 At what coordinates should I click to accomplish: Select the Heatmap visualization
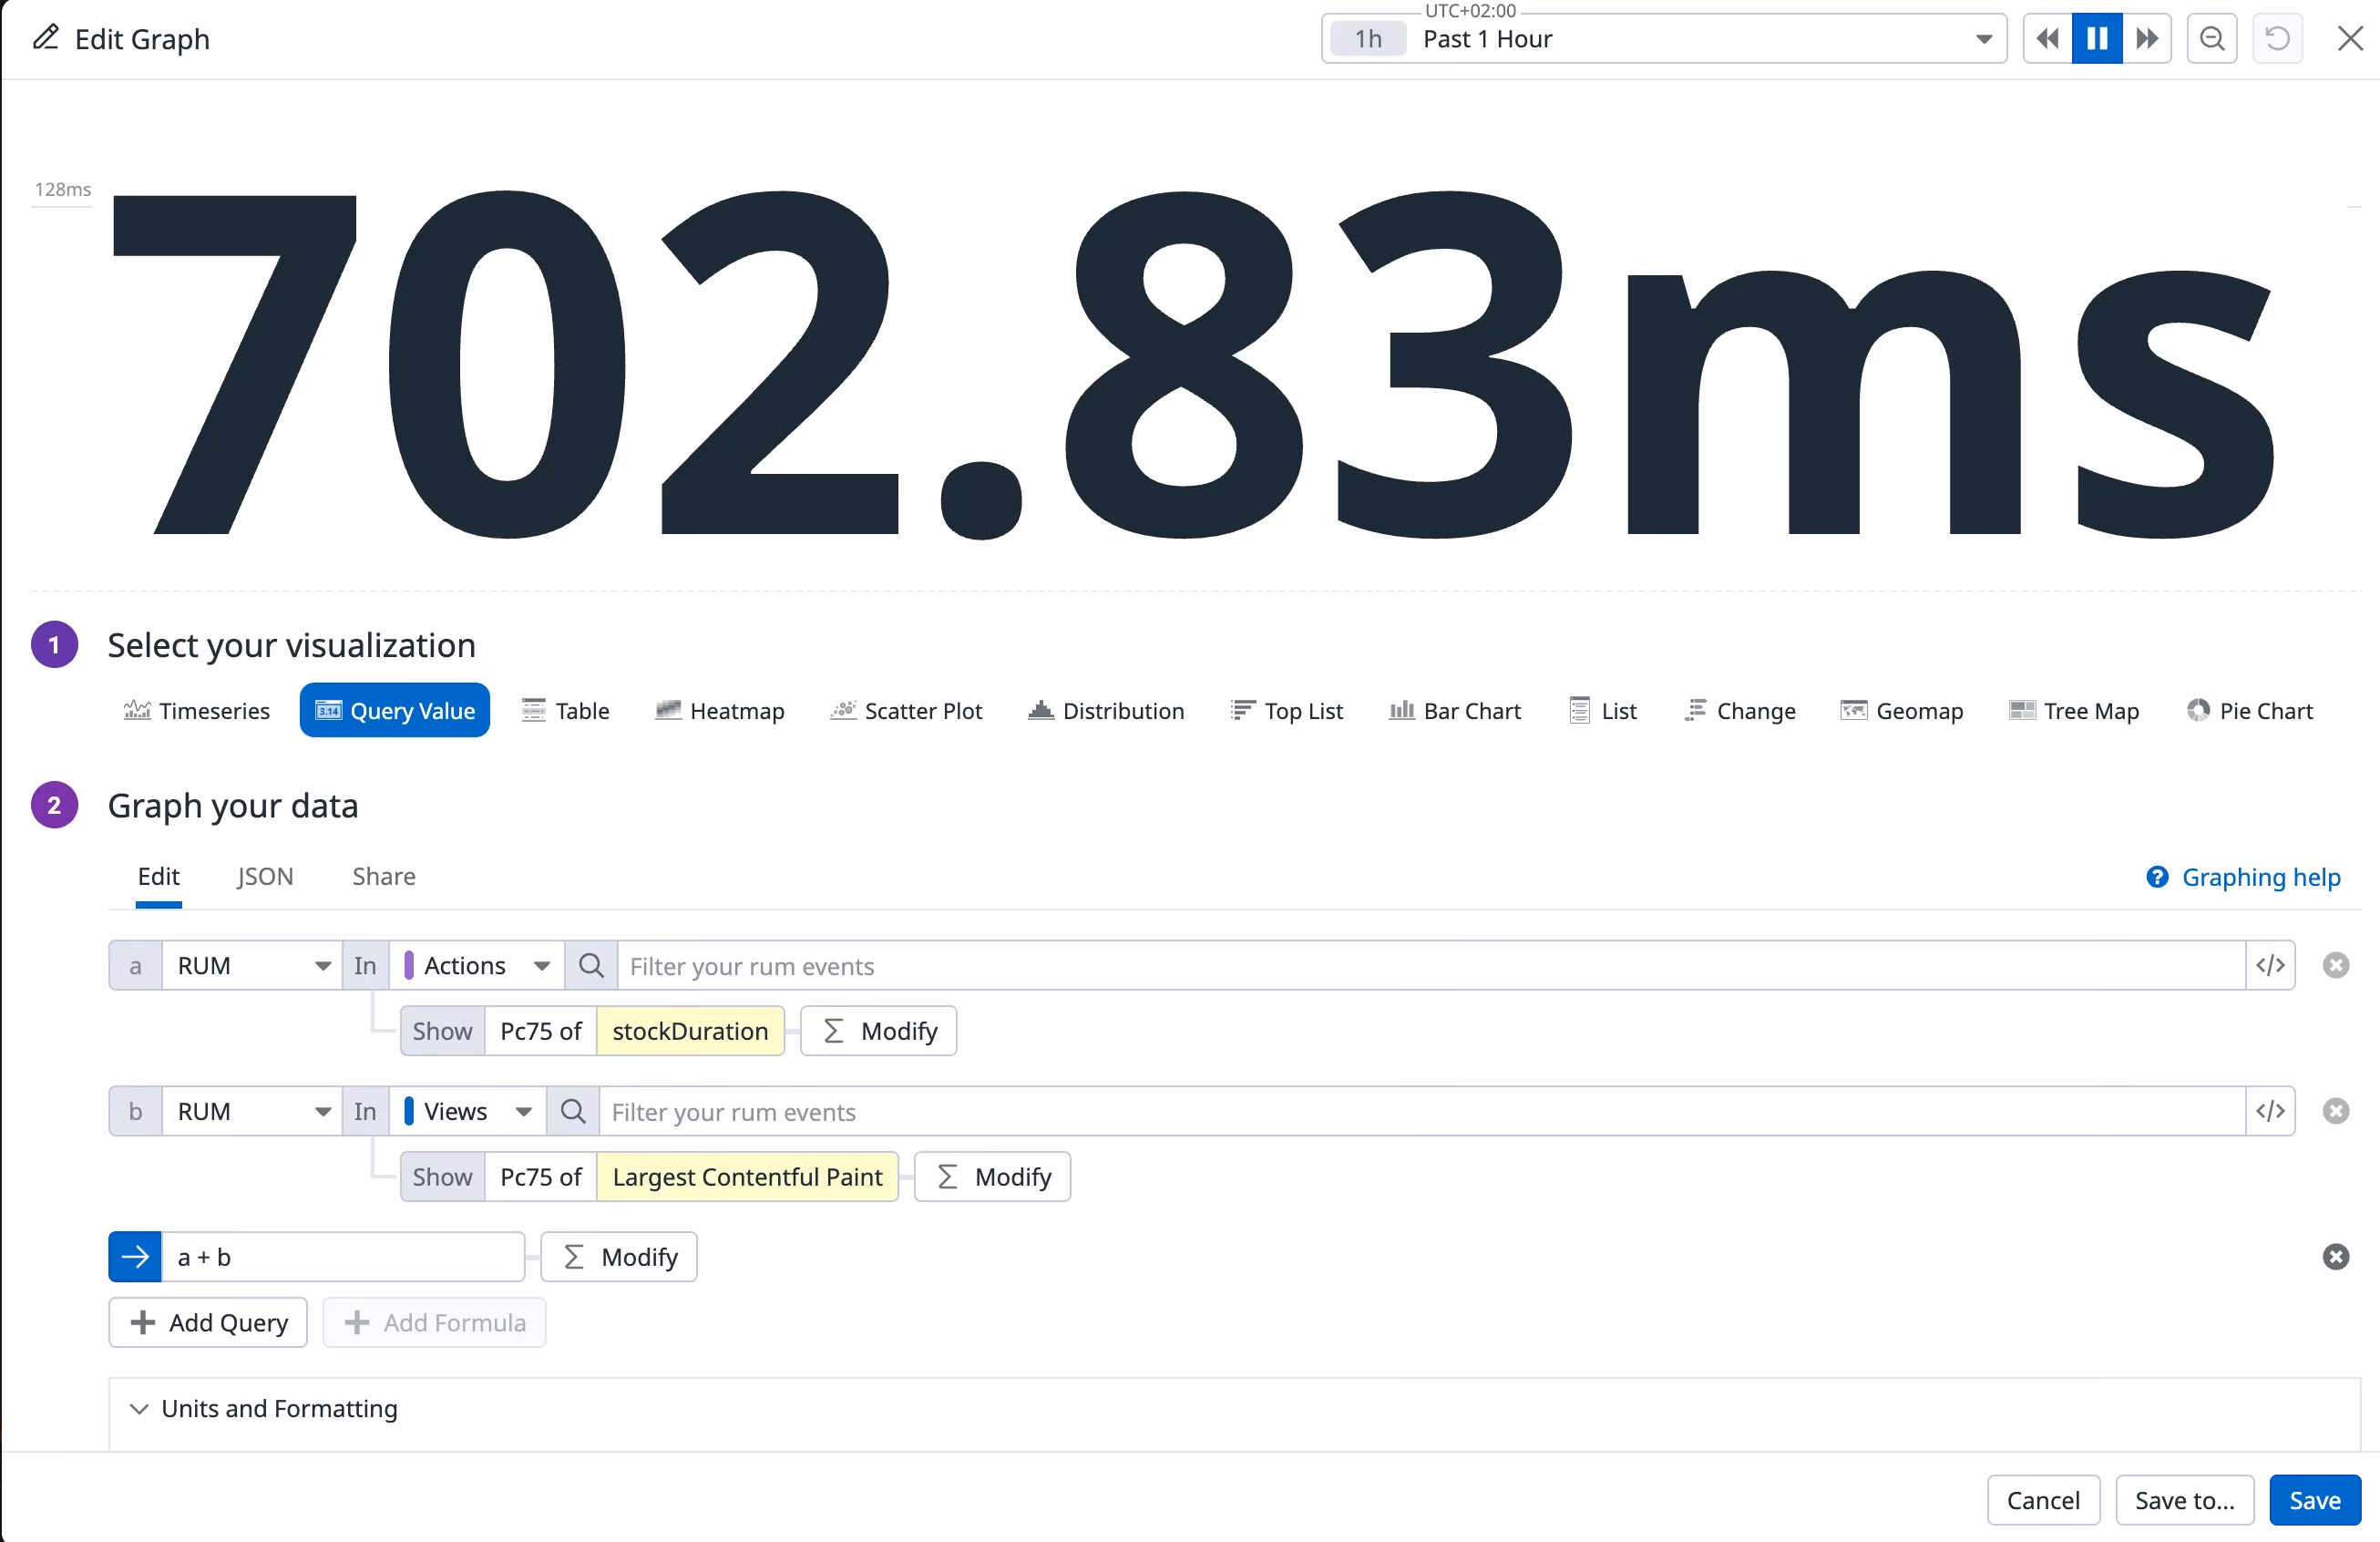[720, 710]
